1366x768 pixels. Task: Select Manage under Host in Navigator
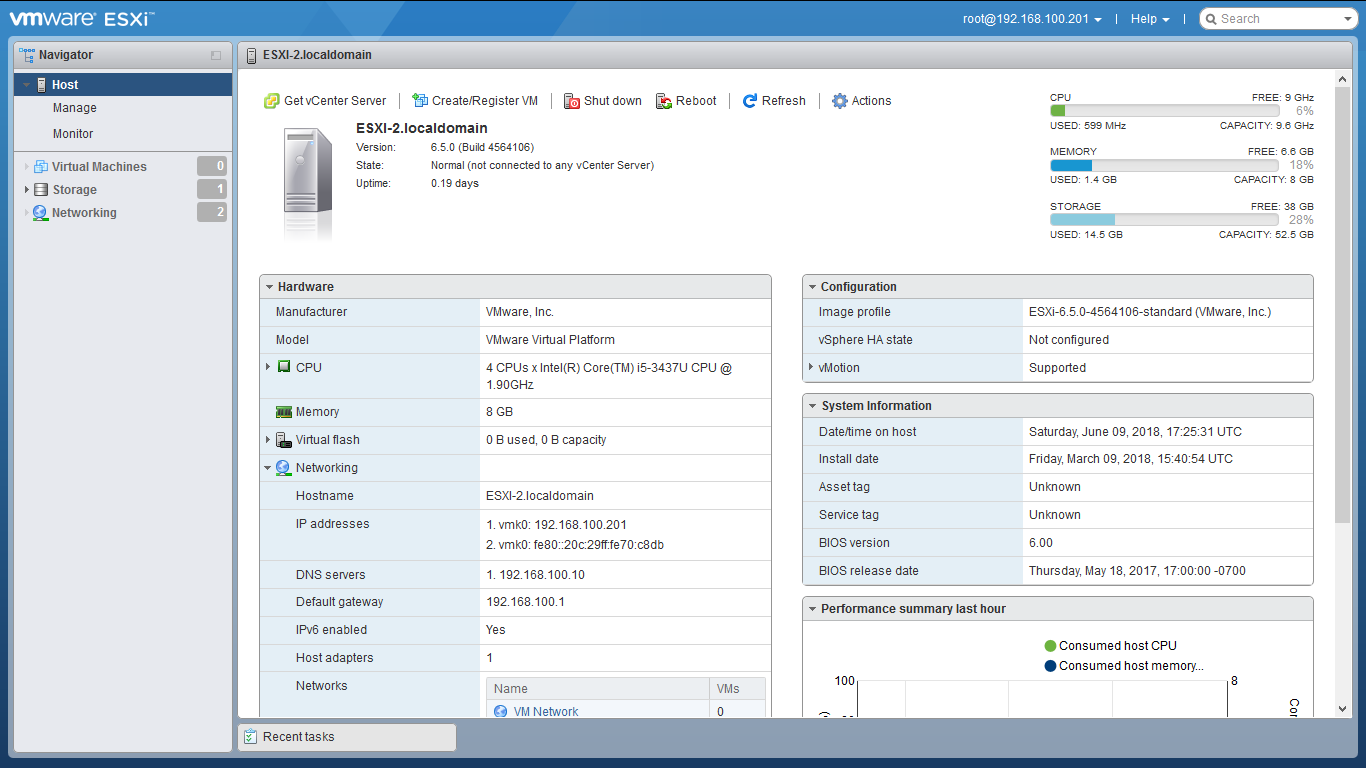tap(75, 108)
